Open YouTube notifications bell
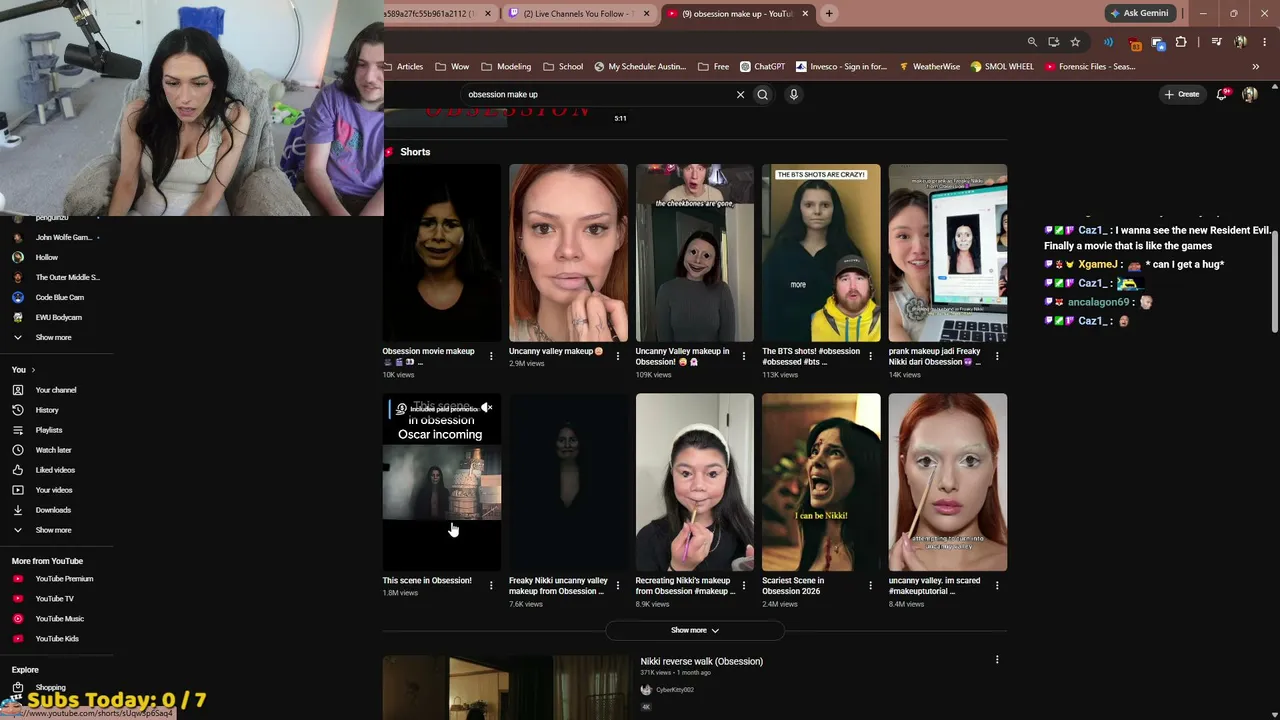This screenshot has width=1280, height=720. (1224, 94)
